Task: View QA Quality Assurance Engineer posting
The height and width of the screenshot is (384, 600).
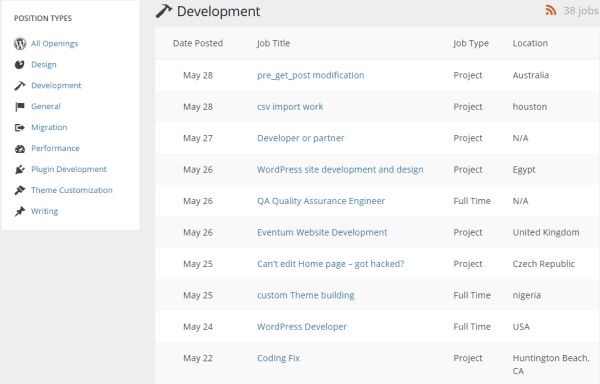Action: point(321,201)
